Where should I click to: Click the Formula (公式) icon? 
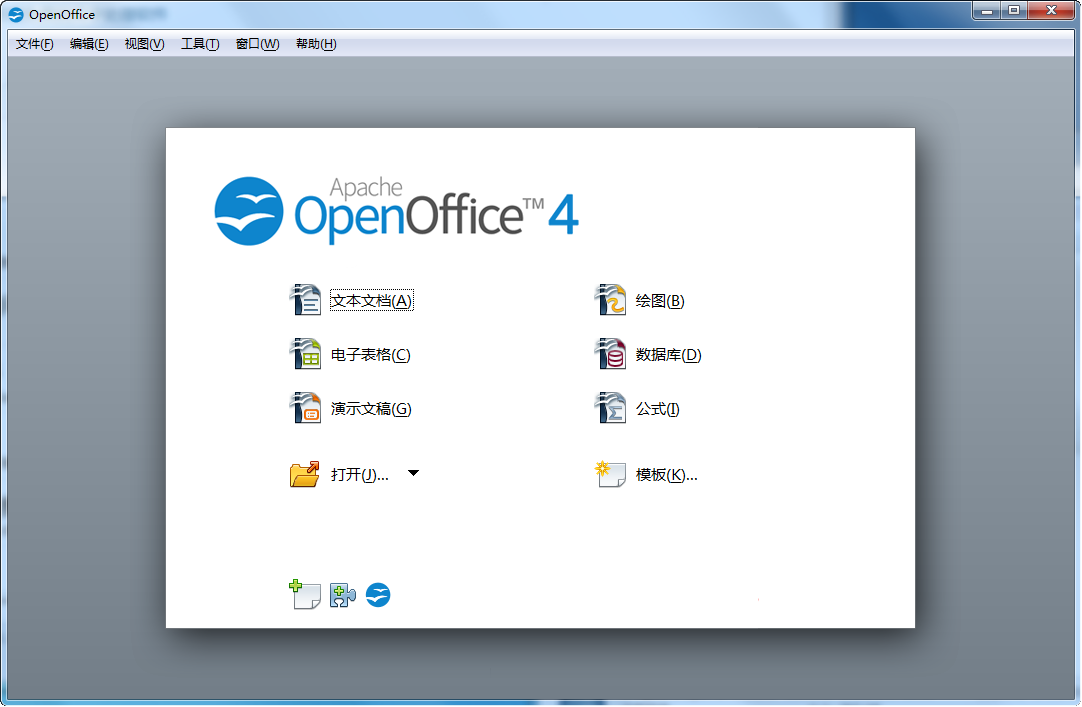pyautogui.click(x=610, y=408)
